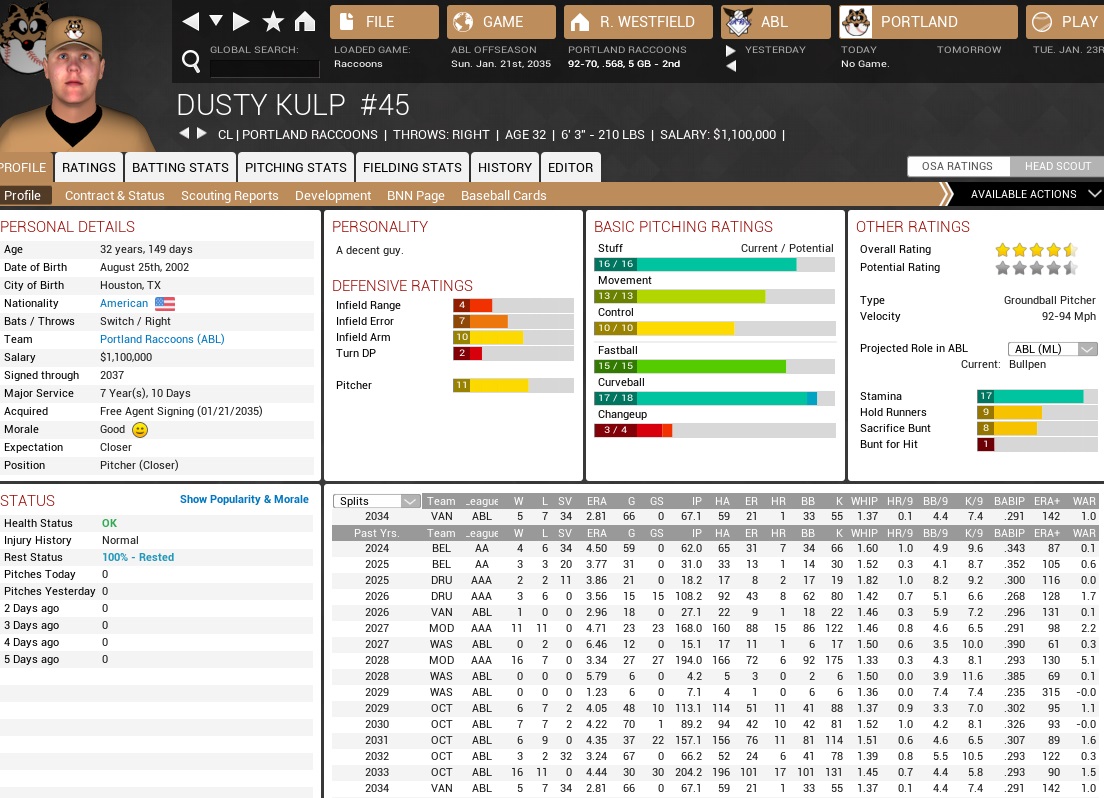Open the ABL league menu
This screenshot has height=798, width=1104.
[775, 21]
